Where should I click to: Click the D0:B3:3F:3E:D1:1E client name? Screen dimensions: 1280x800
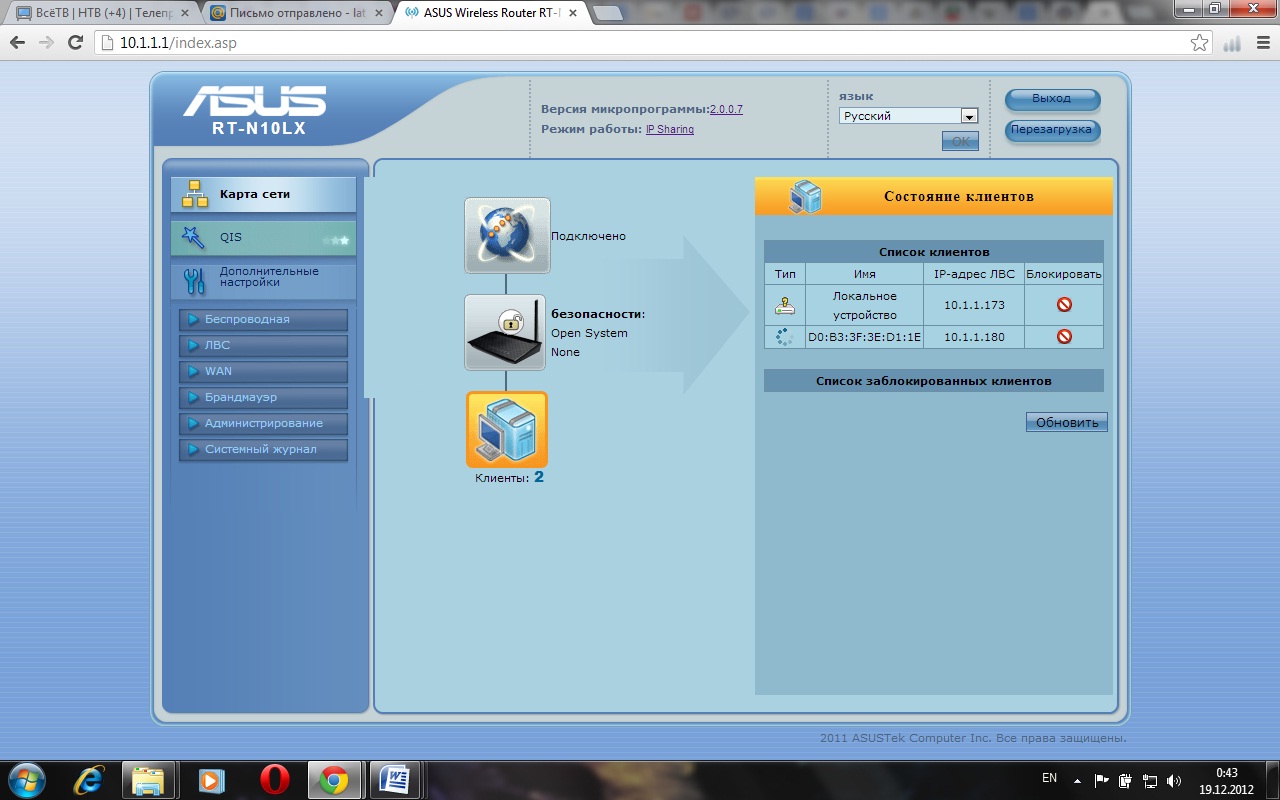(864, 337)
